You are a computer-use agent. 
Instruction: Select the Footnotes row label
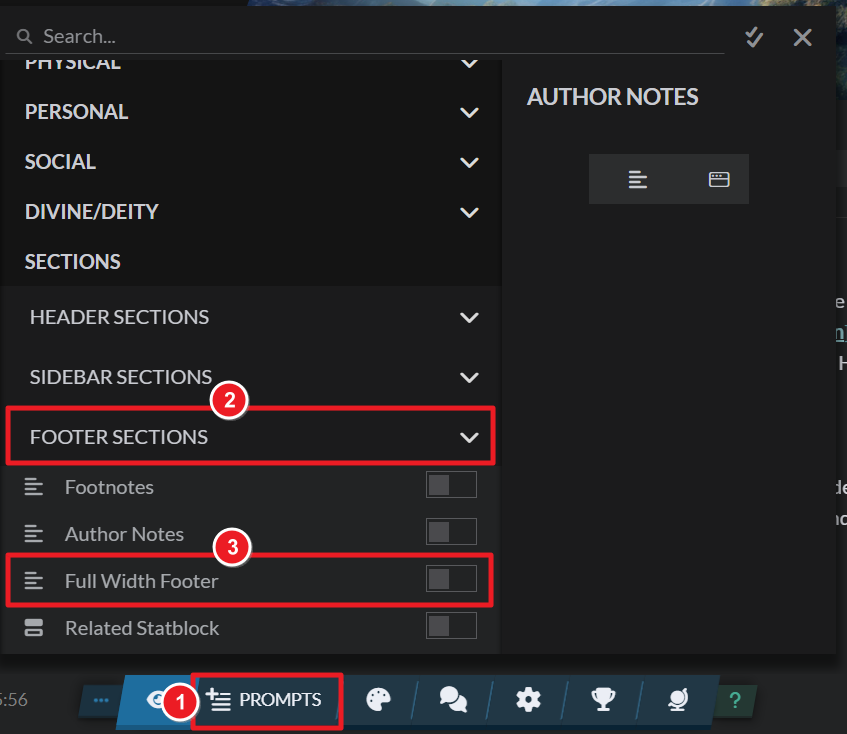pos(109,487)
